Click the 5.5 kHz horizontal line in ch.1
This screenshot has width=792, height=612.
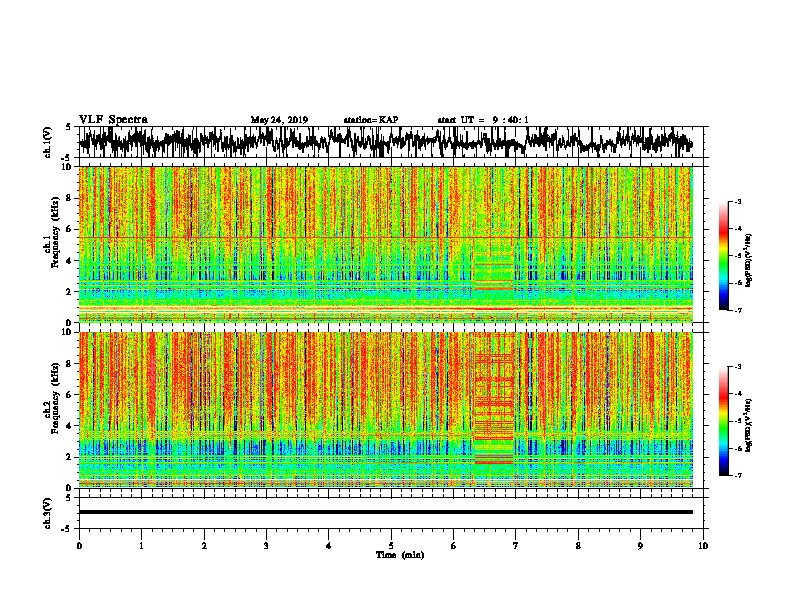(385, 237)
